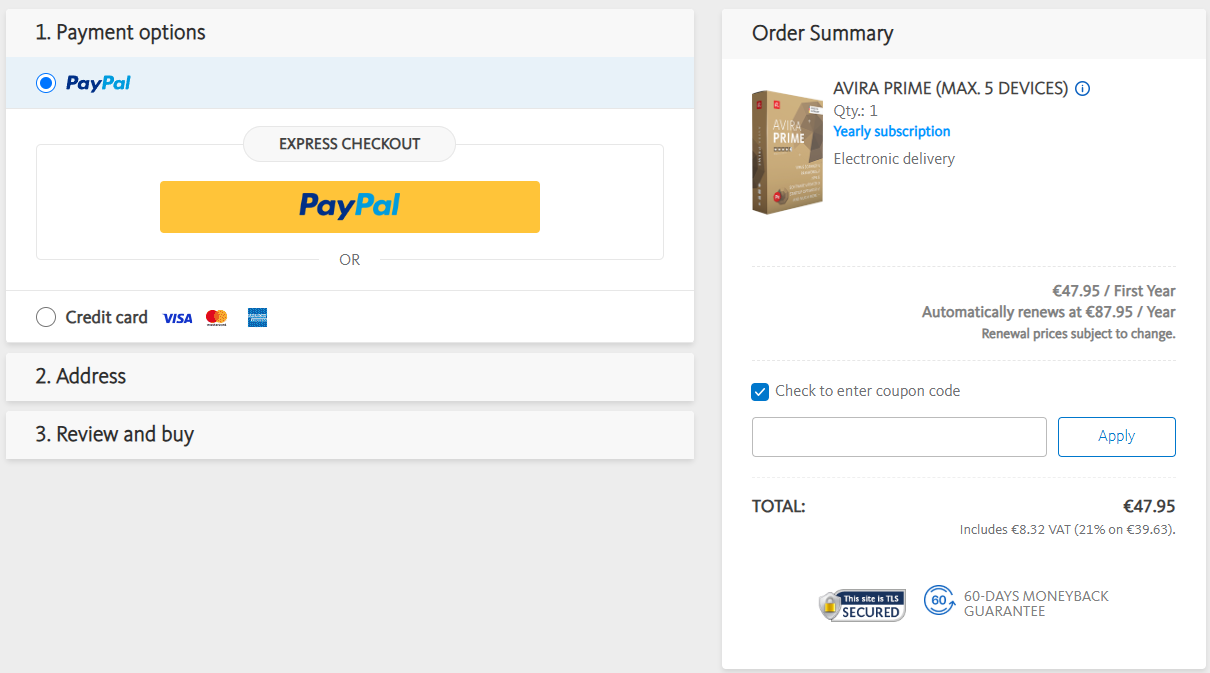Click the info icon beside Avira Prime

(x=1082, y=89)
